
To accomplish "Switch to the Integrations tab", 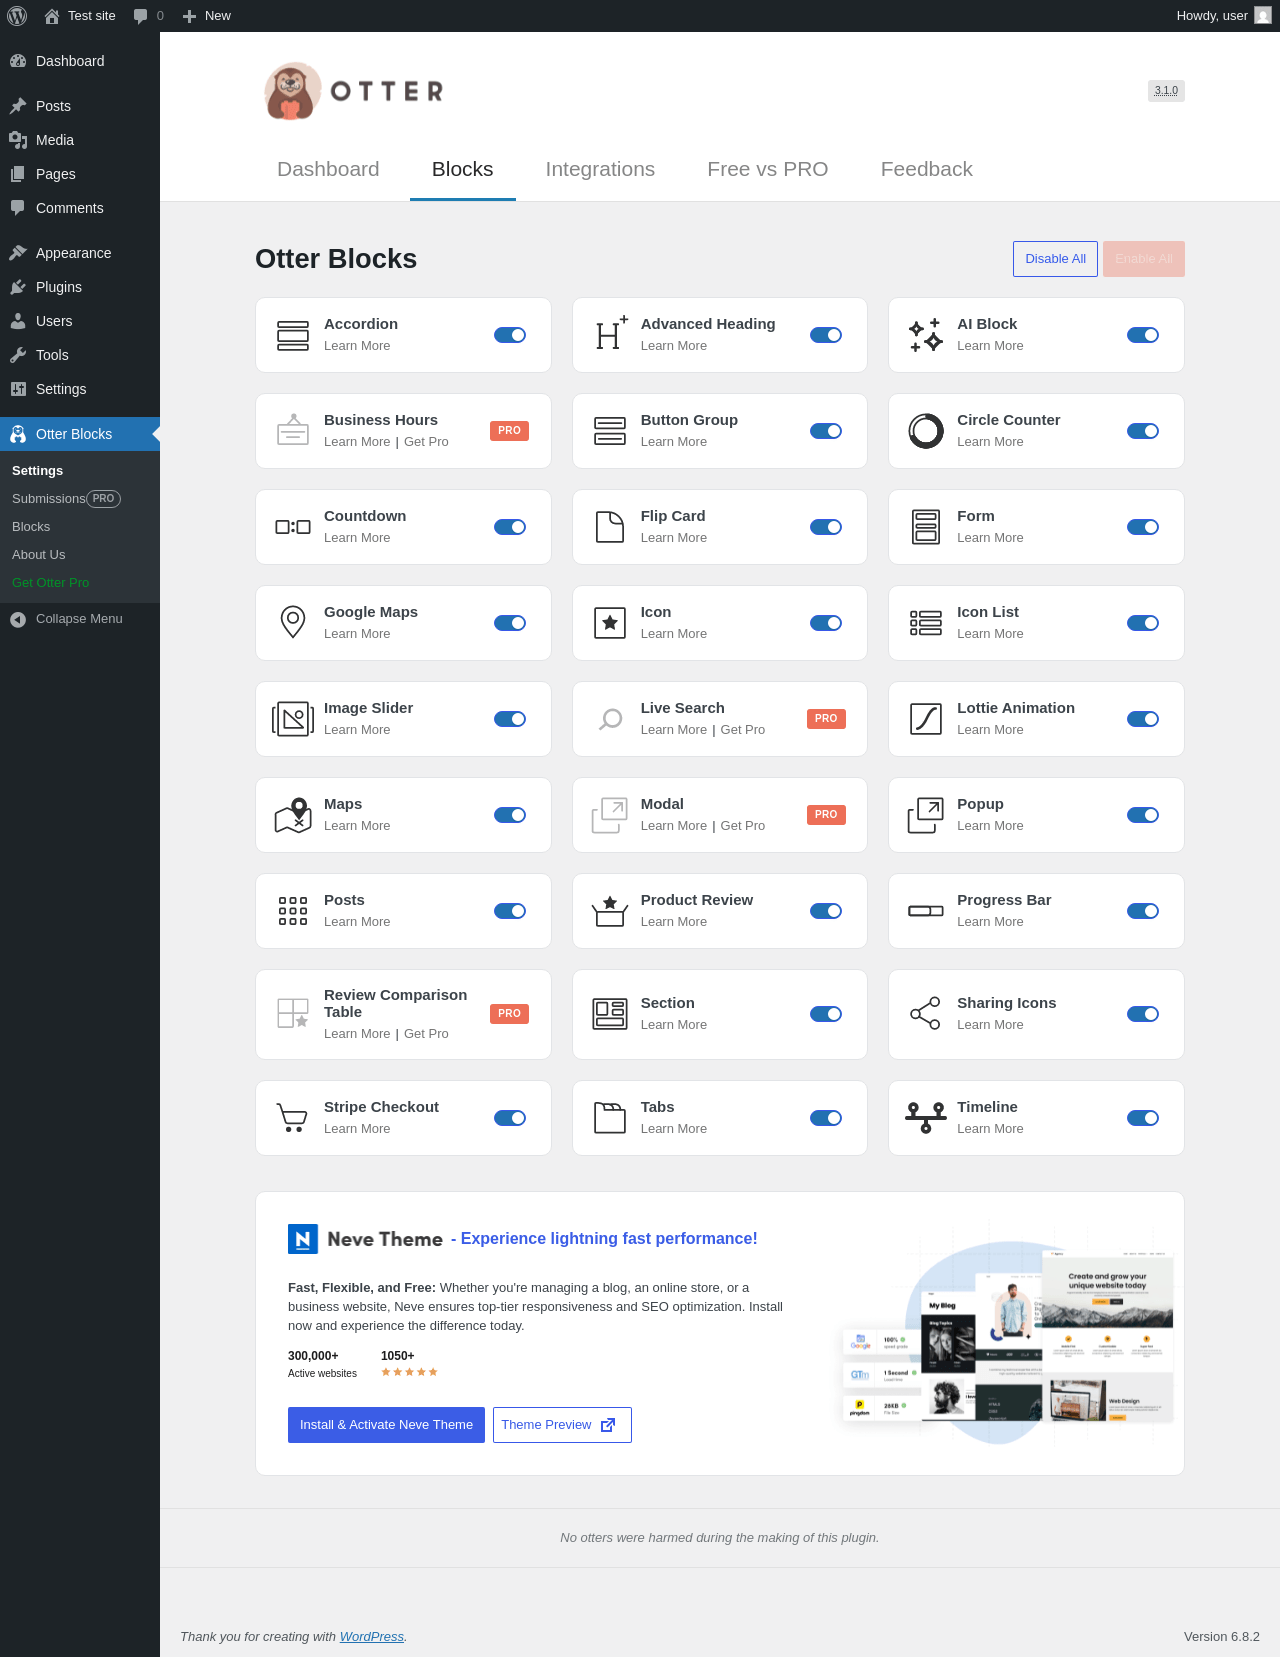I will point(600,169).
